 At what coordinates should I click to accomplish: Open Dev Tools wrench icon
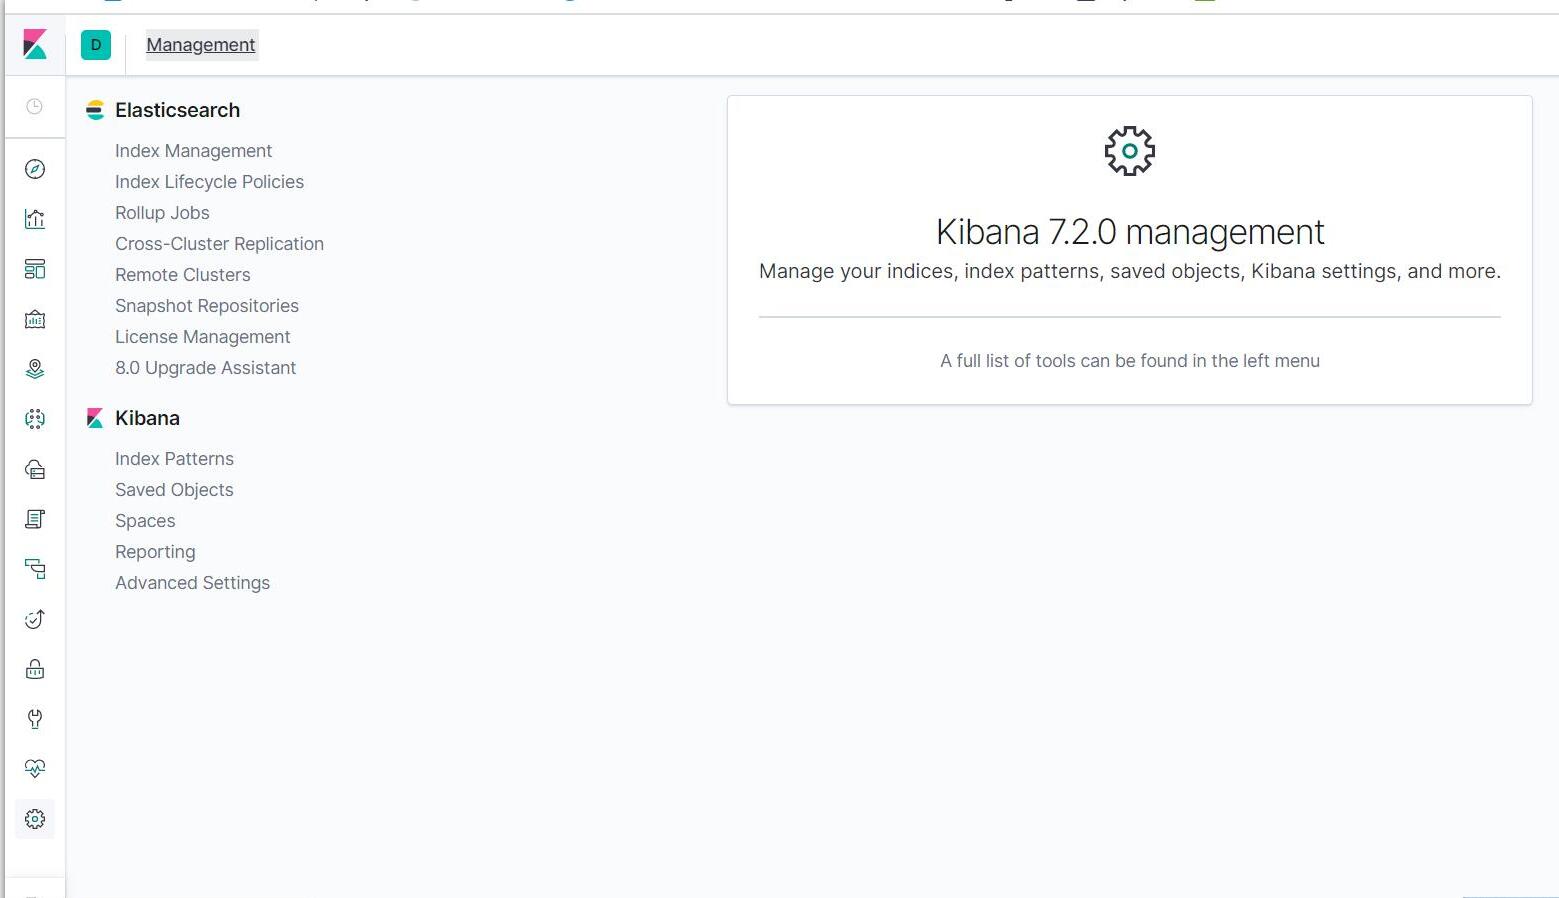click(x=35, y=719)
